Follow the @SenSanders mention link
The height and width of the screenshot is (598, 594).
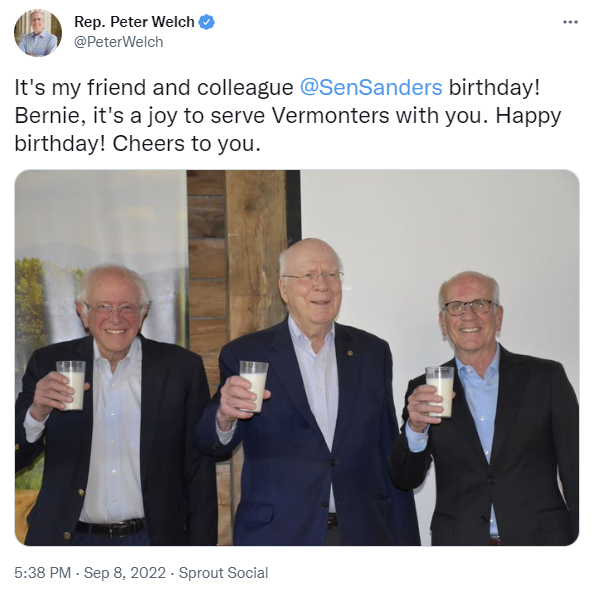(x=371, y=87)
